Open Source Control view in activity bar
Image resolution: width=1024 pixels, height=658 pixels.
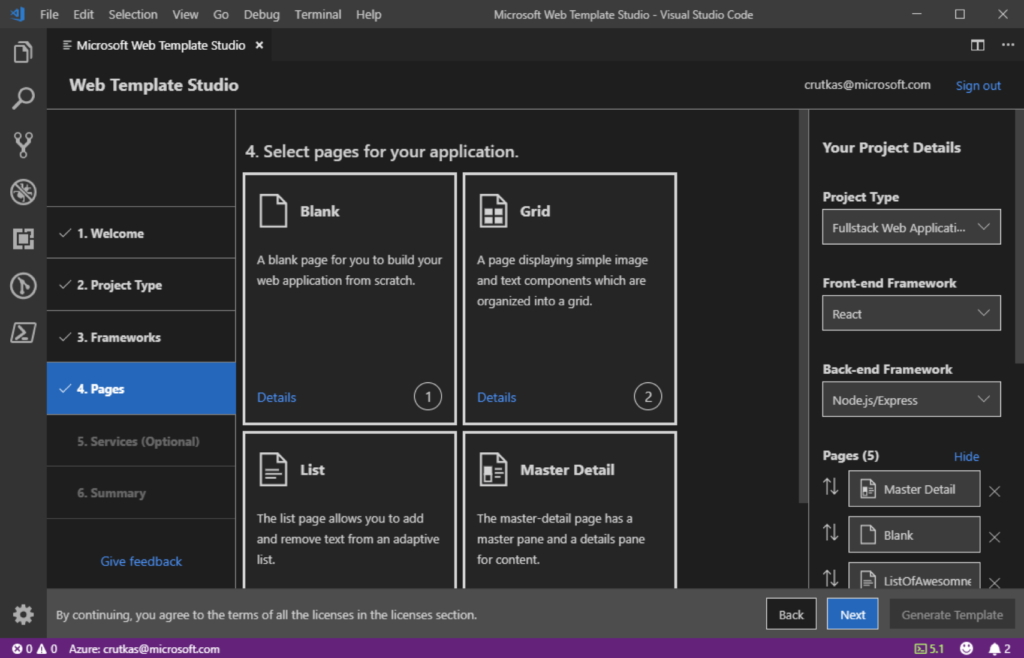[x=23, y=145]
